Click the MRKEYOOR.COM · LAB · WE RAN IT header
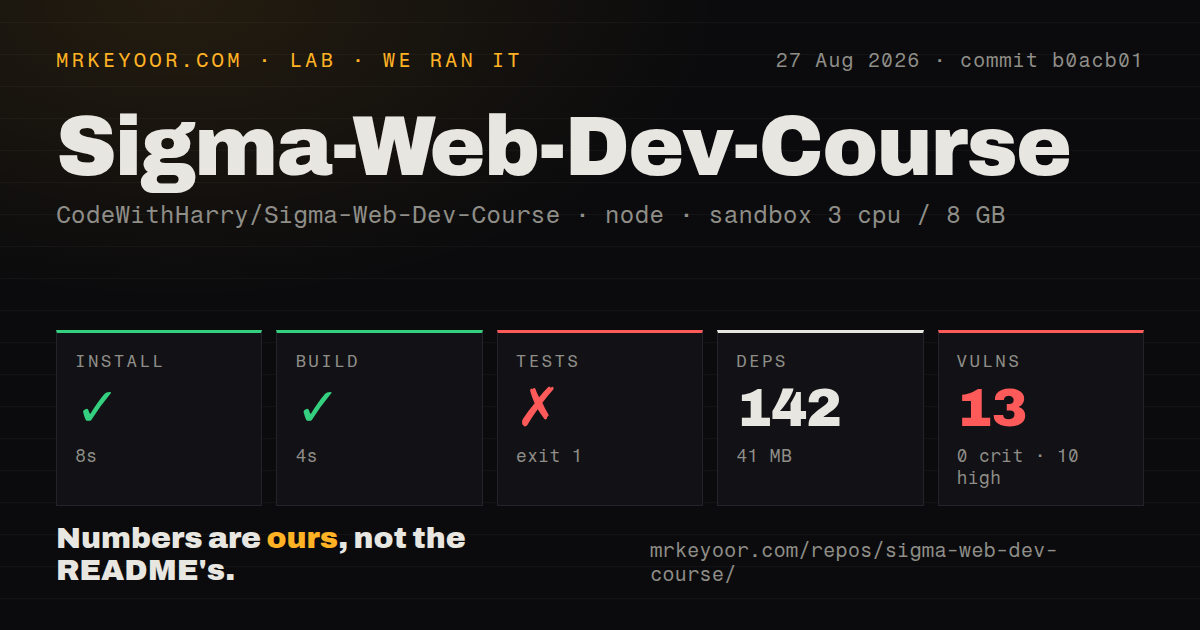Screen dimensions: 1200x630 289,61
